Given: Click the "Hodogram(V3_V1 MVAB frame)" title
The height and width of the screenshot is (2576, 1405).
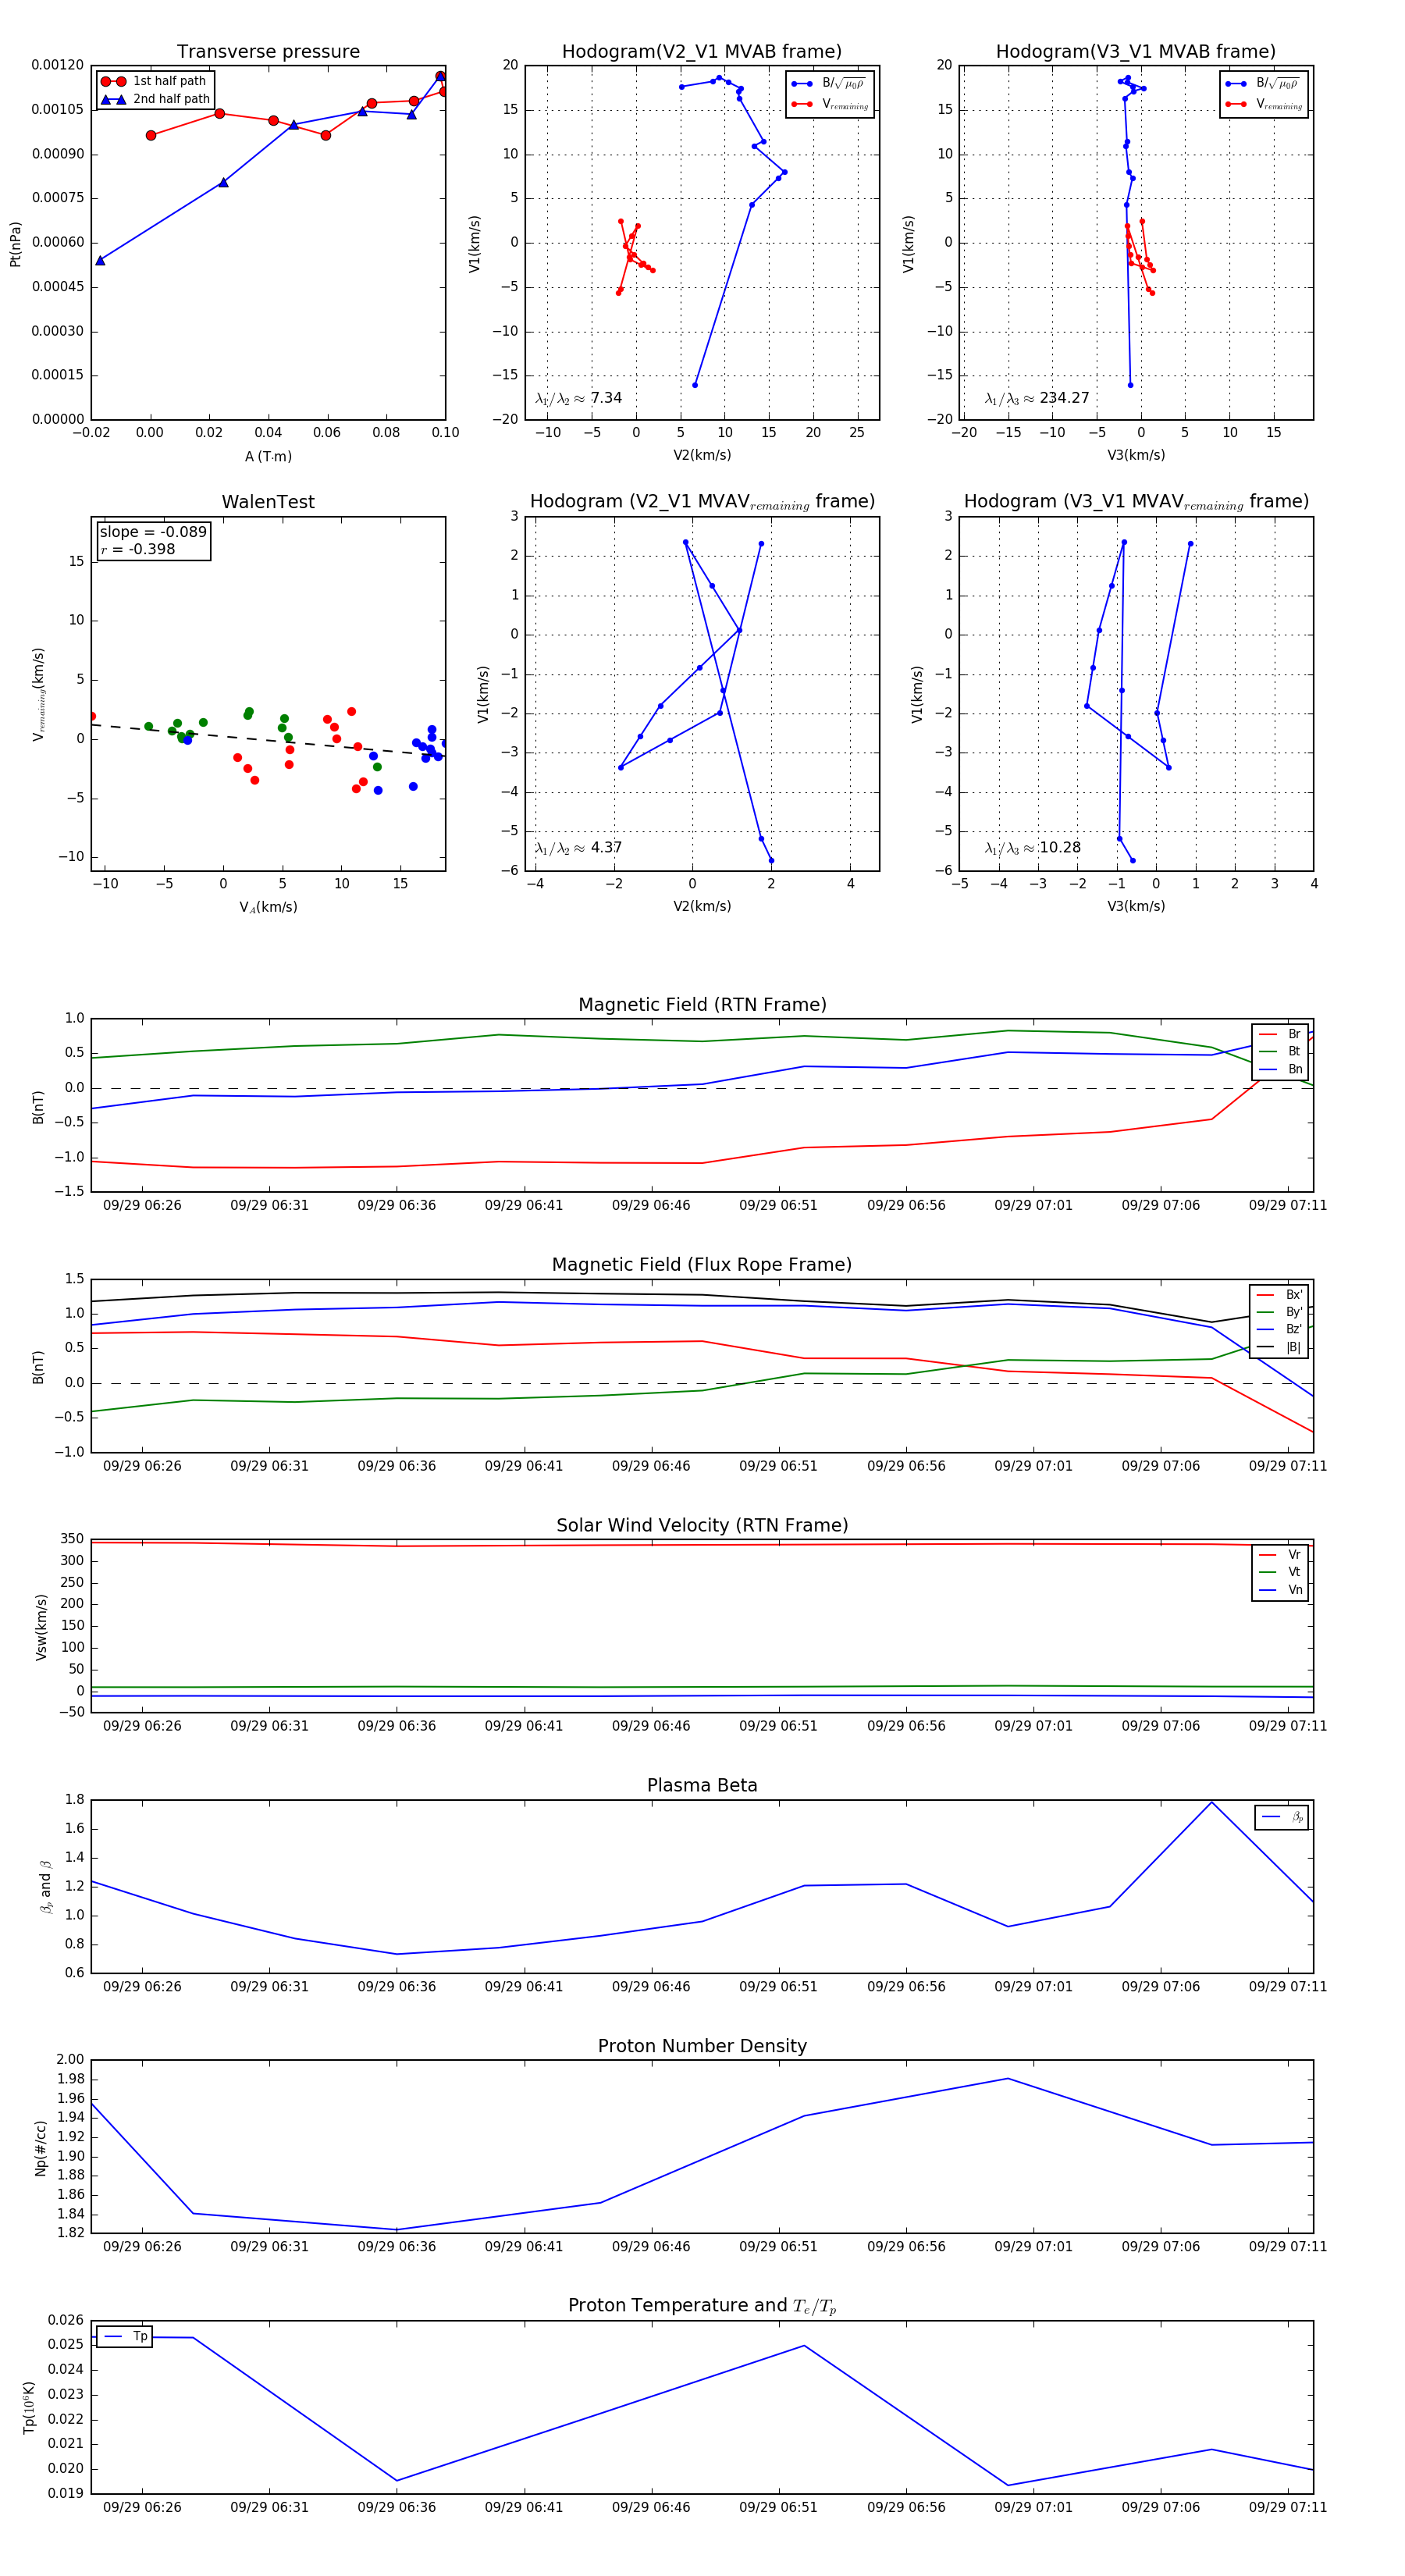Looking at the screenshot, I should pos(1136,51).
